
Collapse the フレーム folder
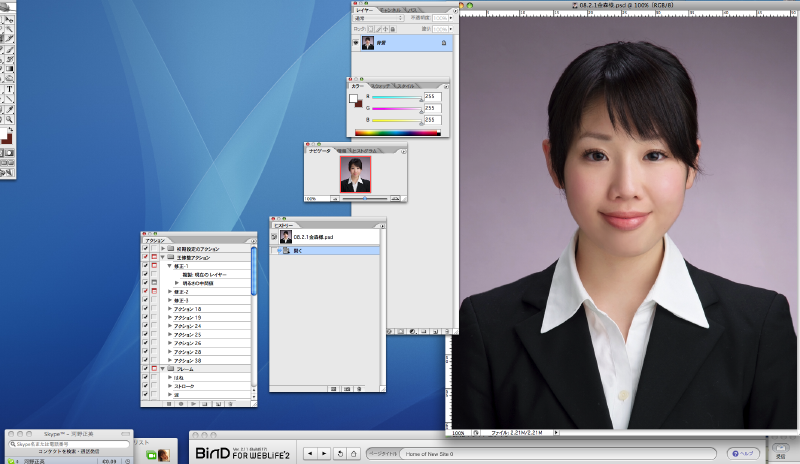click(x=163, y=369)
